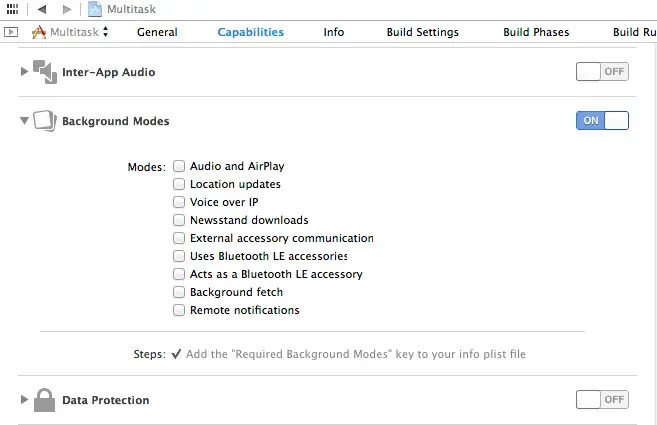Check the Remote notifications option
The height and width of the screenshot is (425, 657).
(179, 310)
